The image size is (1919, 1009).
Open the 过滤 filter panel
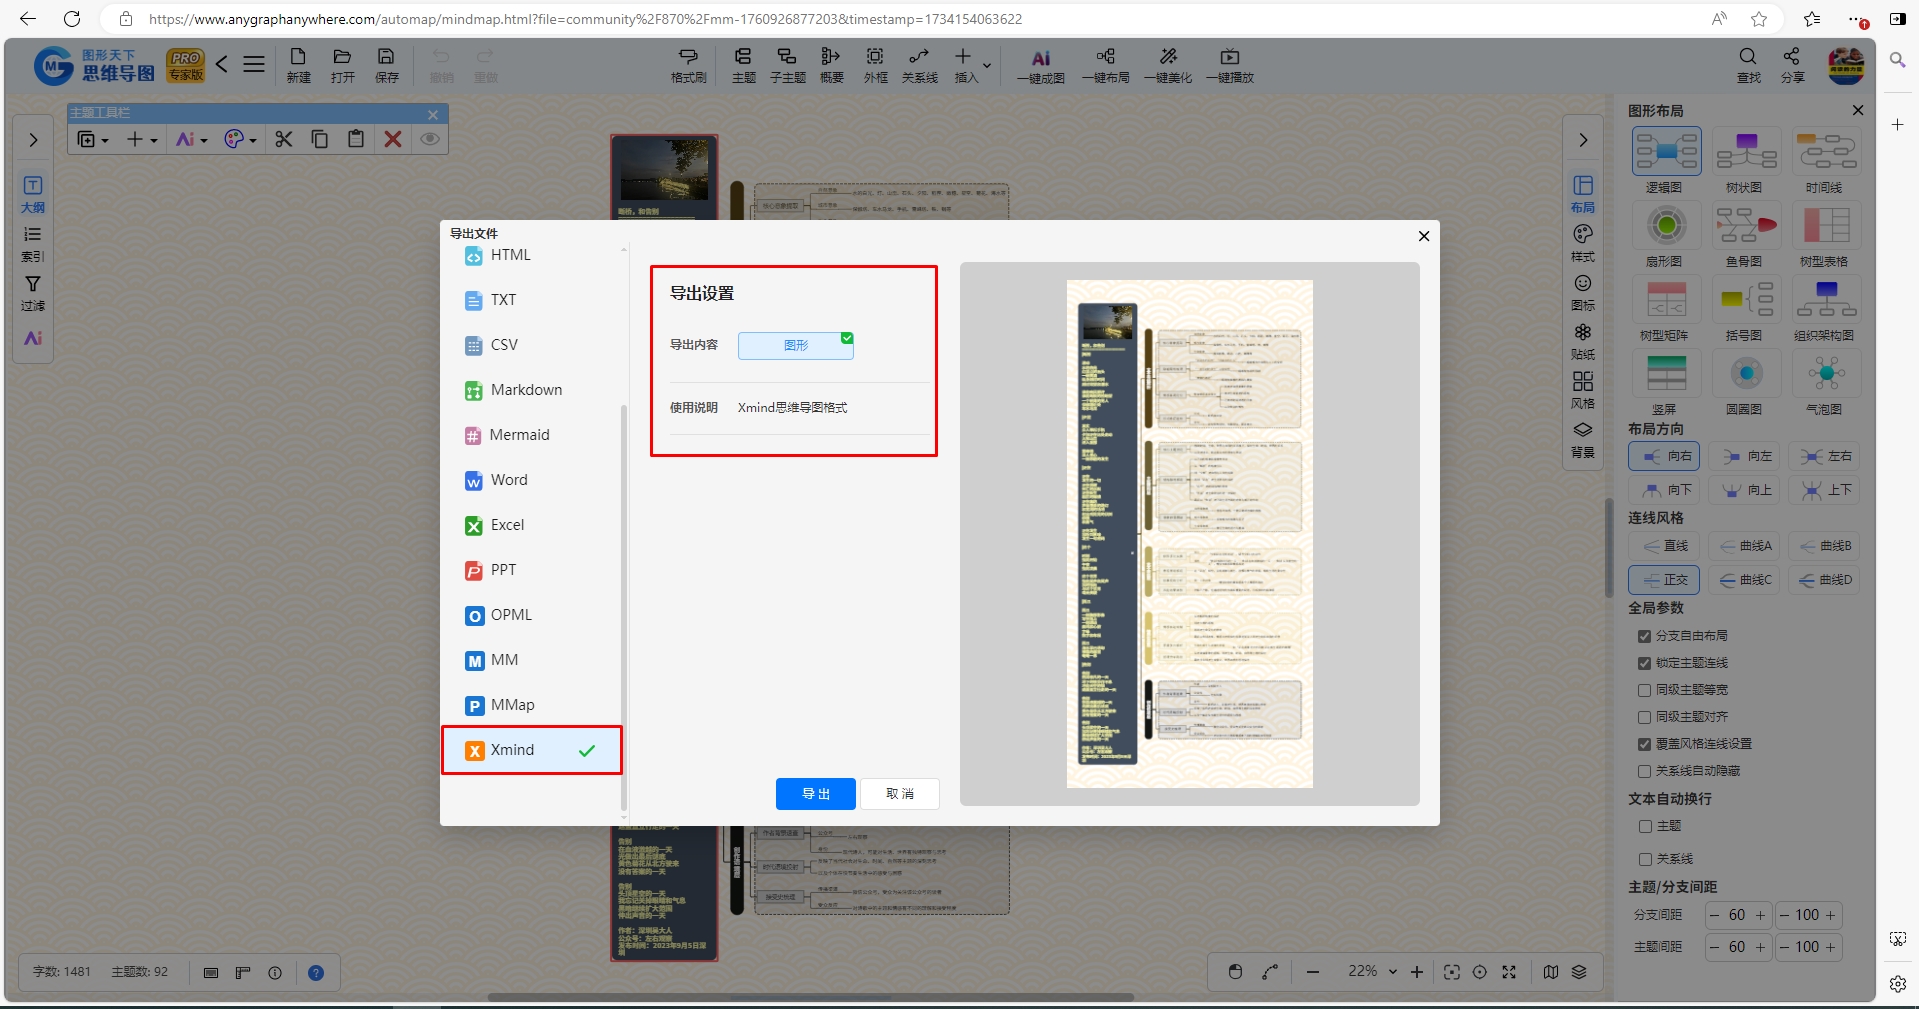33,293
